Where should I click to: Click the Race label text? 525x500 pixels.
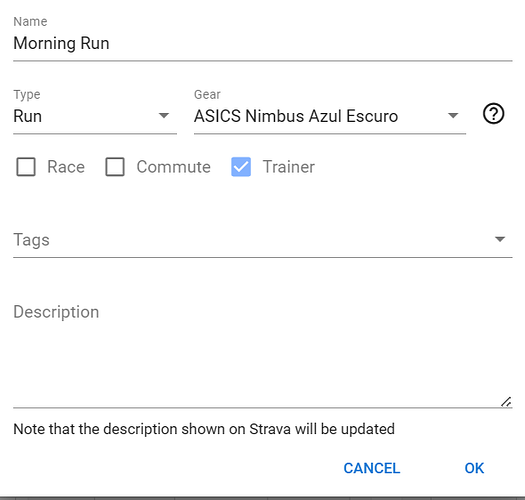coord(66,167)
